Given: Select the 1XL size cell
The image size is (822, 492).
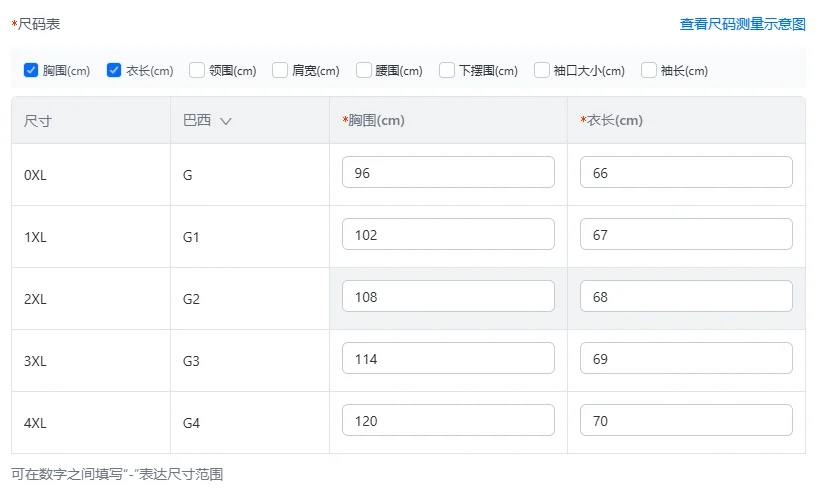Looking at the screenshot, I should point(91,237).
